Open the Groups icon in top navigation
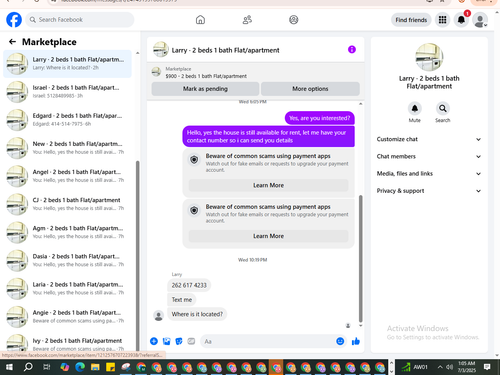The height and width of the screenshot is (375, 500). tap(294, 20)
